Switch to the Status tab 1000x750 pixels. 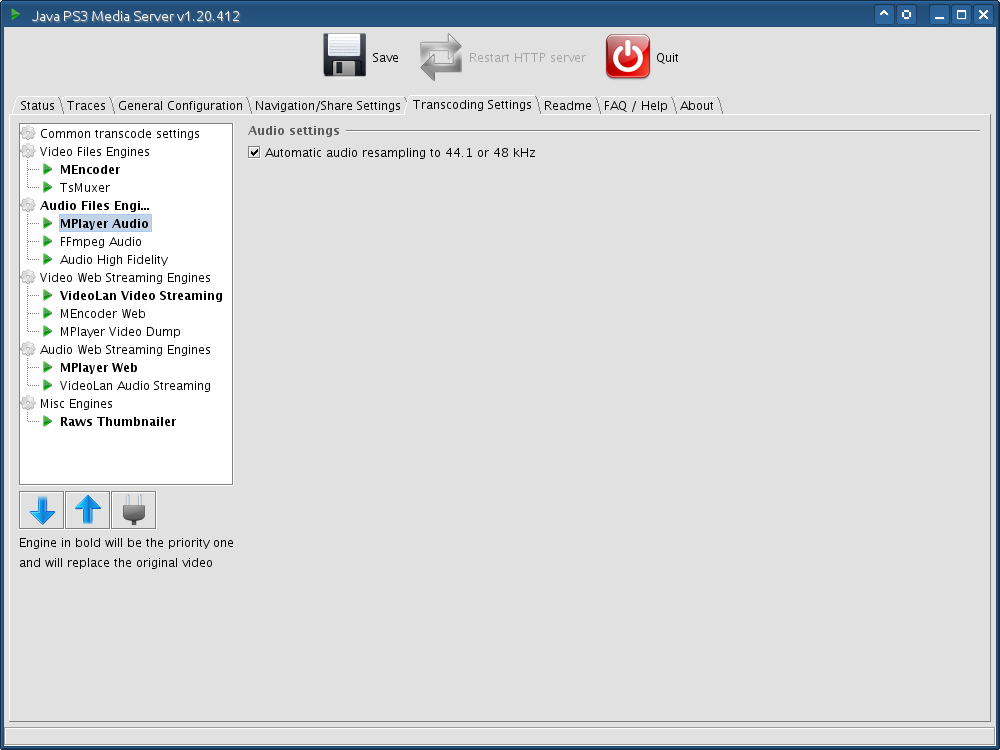click(37, 106)
